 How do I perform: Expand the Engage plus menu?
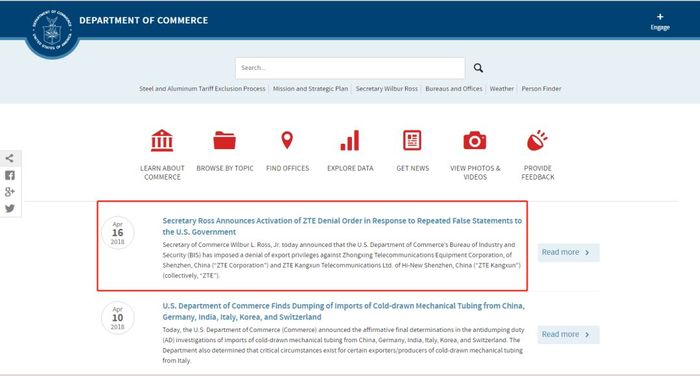pyautogui.click(x=660, y=21)
